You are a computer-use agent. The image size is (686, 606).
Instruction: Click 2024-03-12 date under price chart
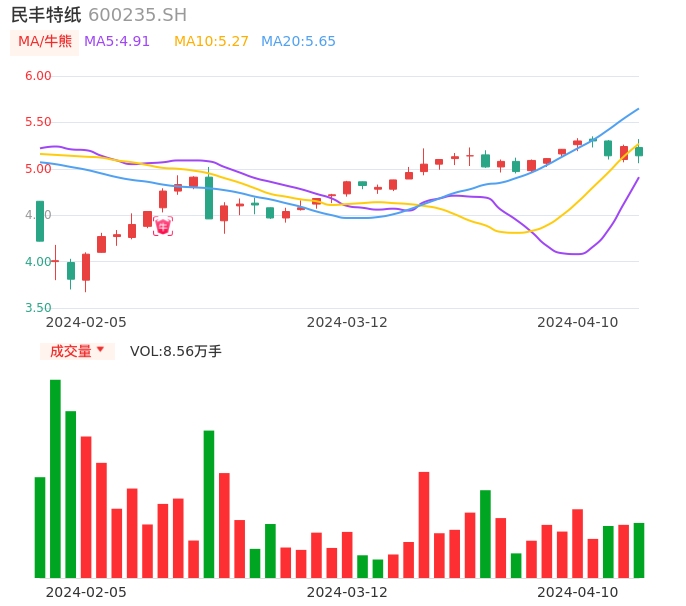pos(347,323)
